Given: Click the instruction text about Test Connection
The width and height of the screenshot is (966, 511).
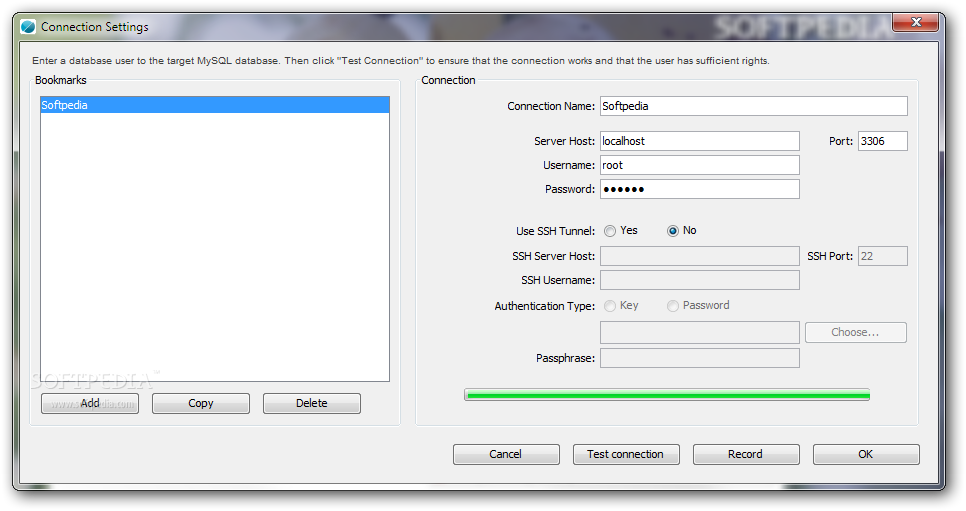Looking at the screenshot, I should click(400, 60).
